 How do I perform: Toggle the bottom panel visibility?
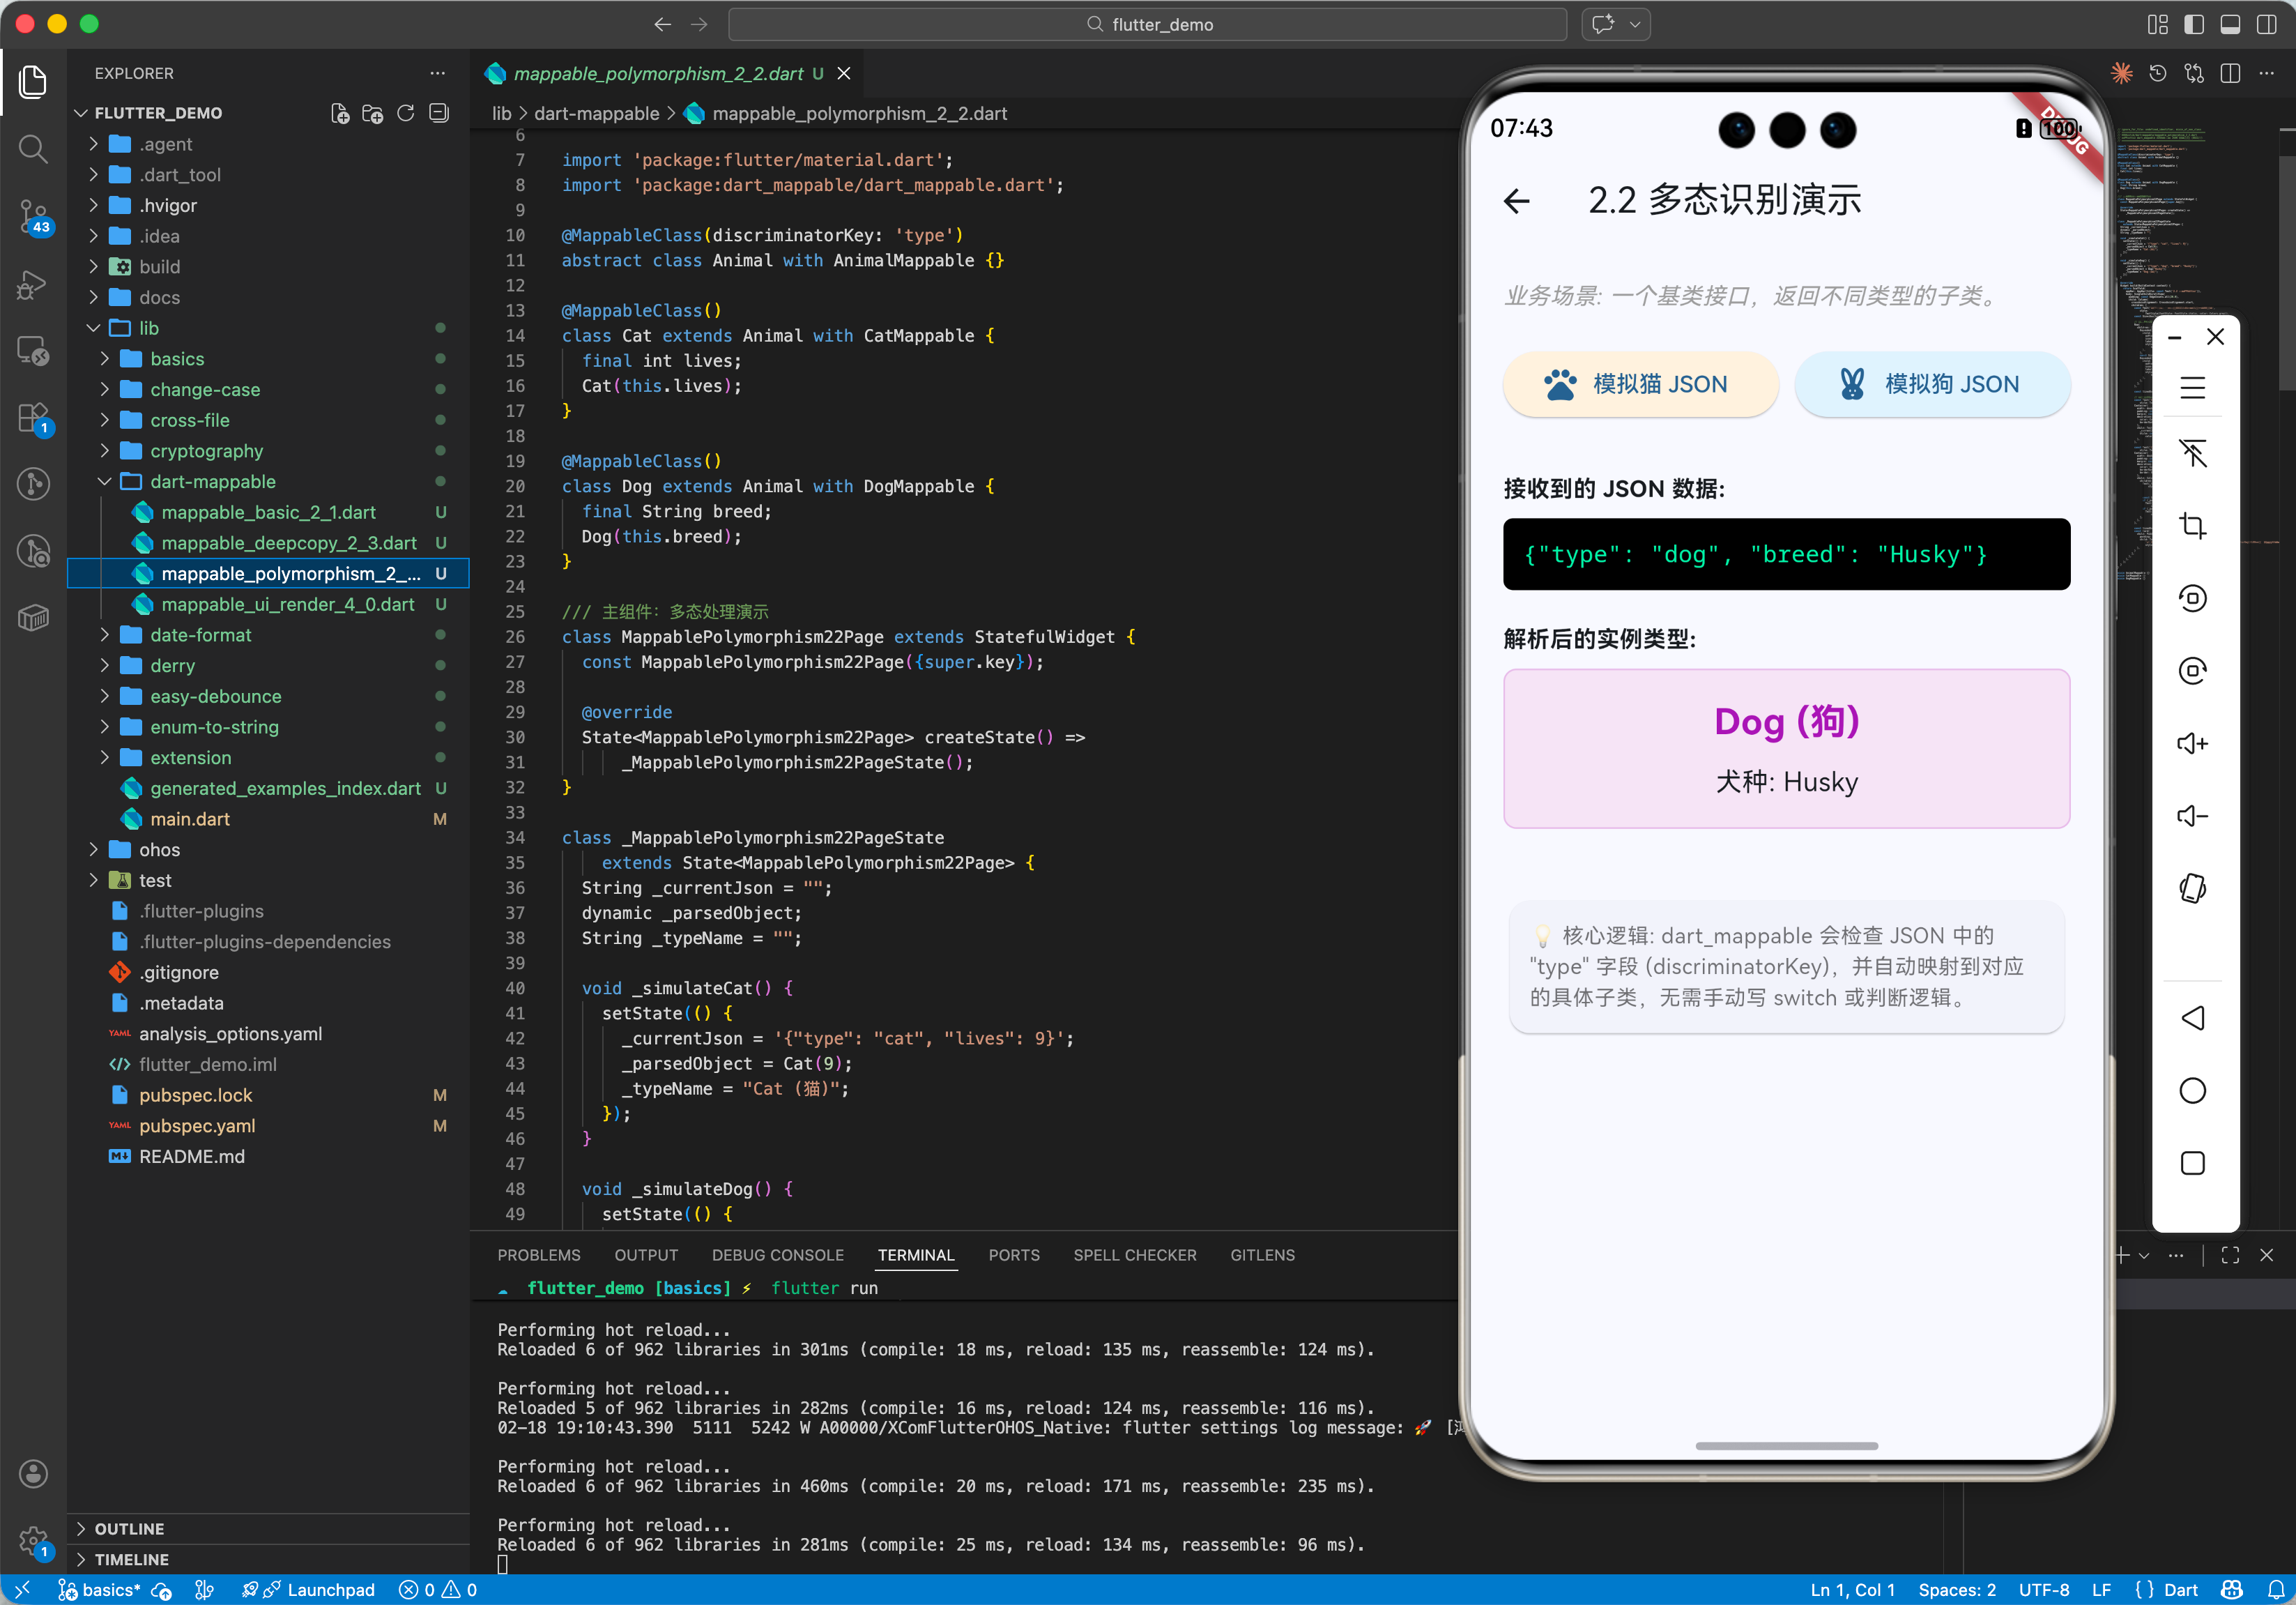tap(2230, 24)
